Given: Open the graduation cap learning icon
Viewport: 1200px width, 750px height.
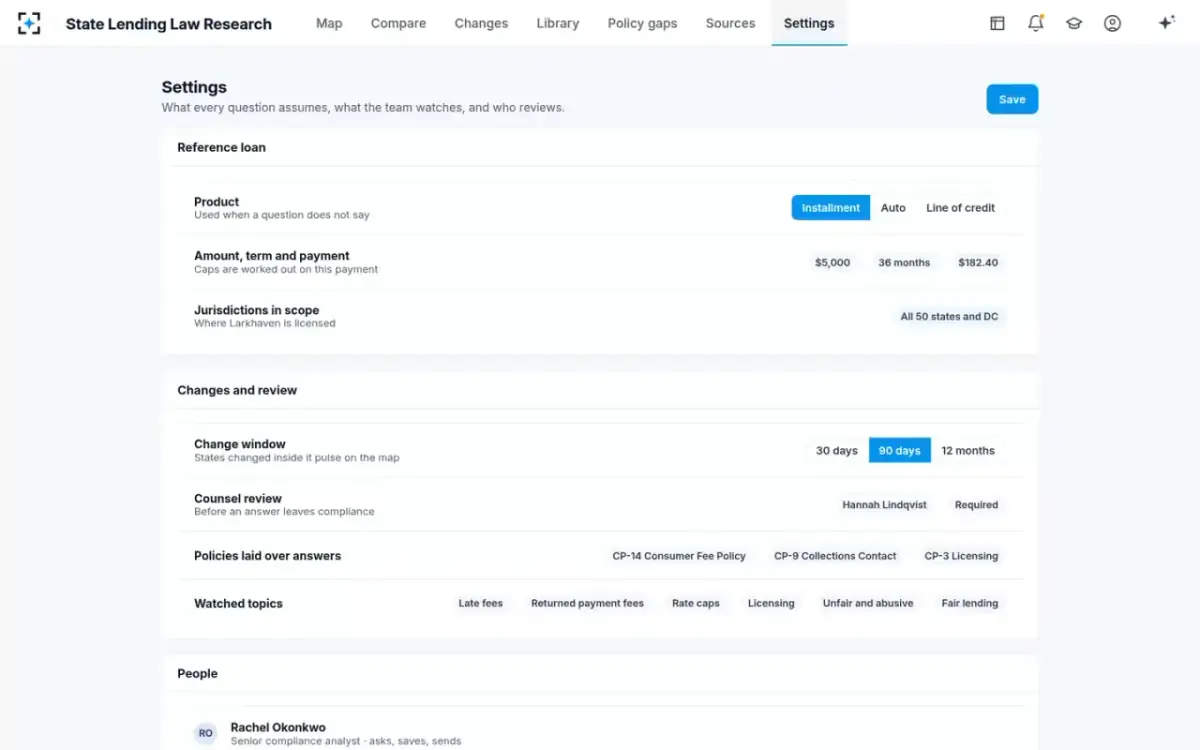Looking at the screenshot, I should coord(1074,23).
